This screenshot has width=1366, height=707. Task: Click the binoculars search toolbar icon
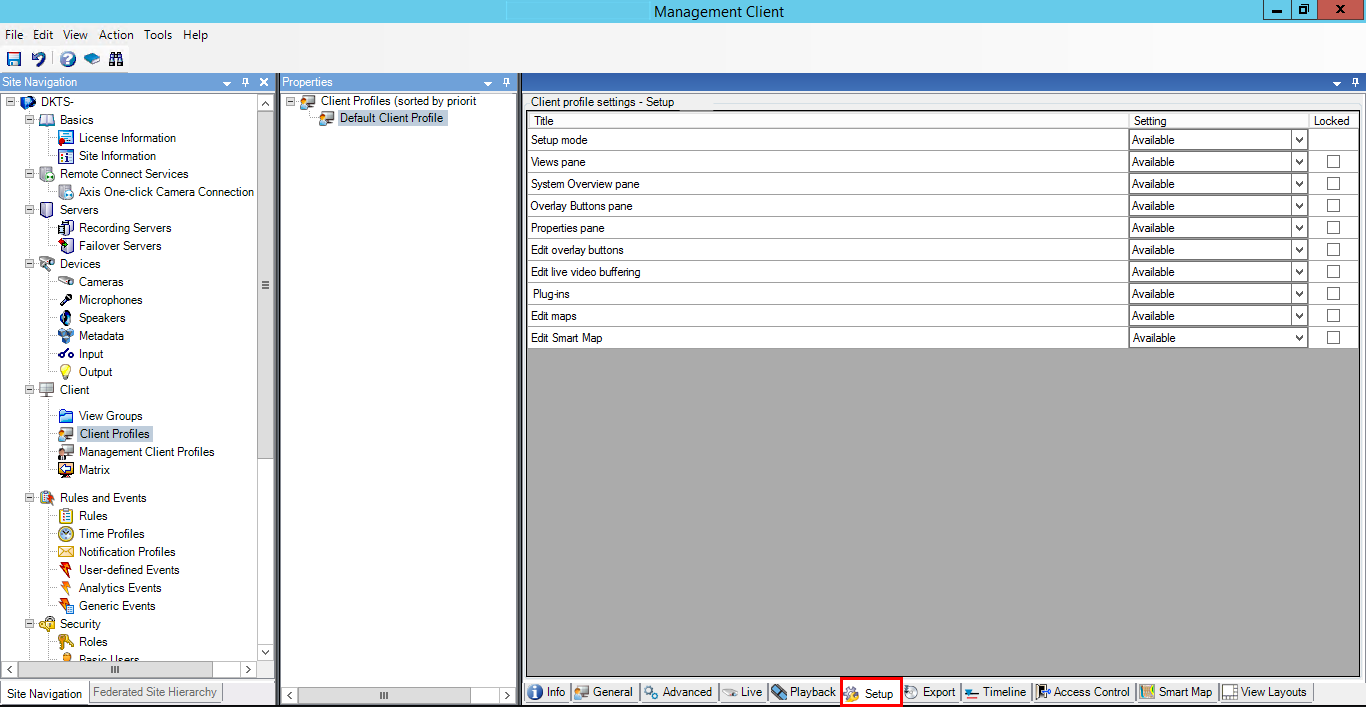tap(116, 58)
